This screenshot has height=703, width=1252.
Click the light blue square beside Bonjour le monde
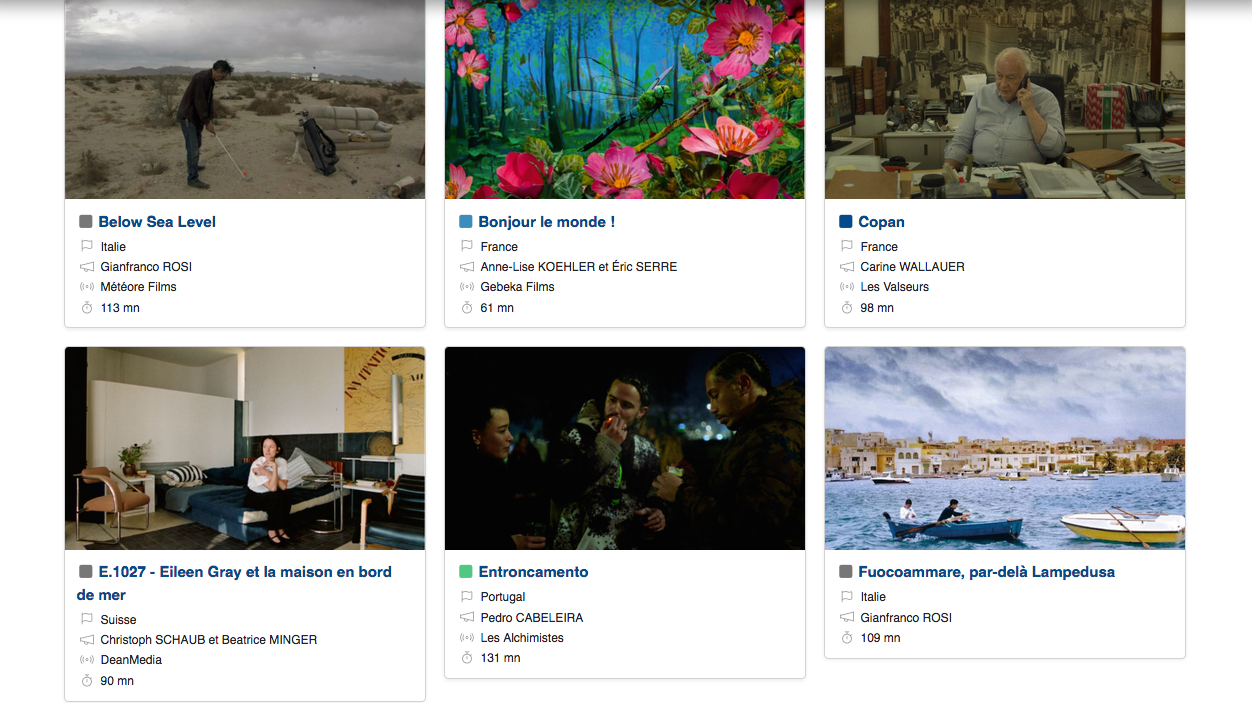click(466, 222)
